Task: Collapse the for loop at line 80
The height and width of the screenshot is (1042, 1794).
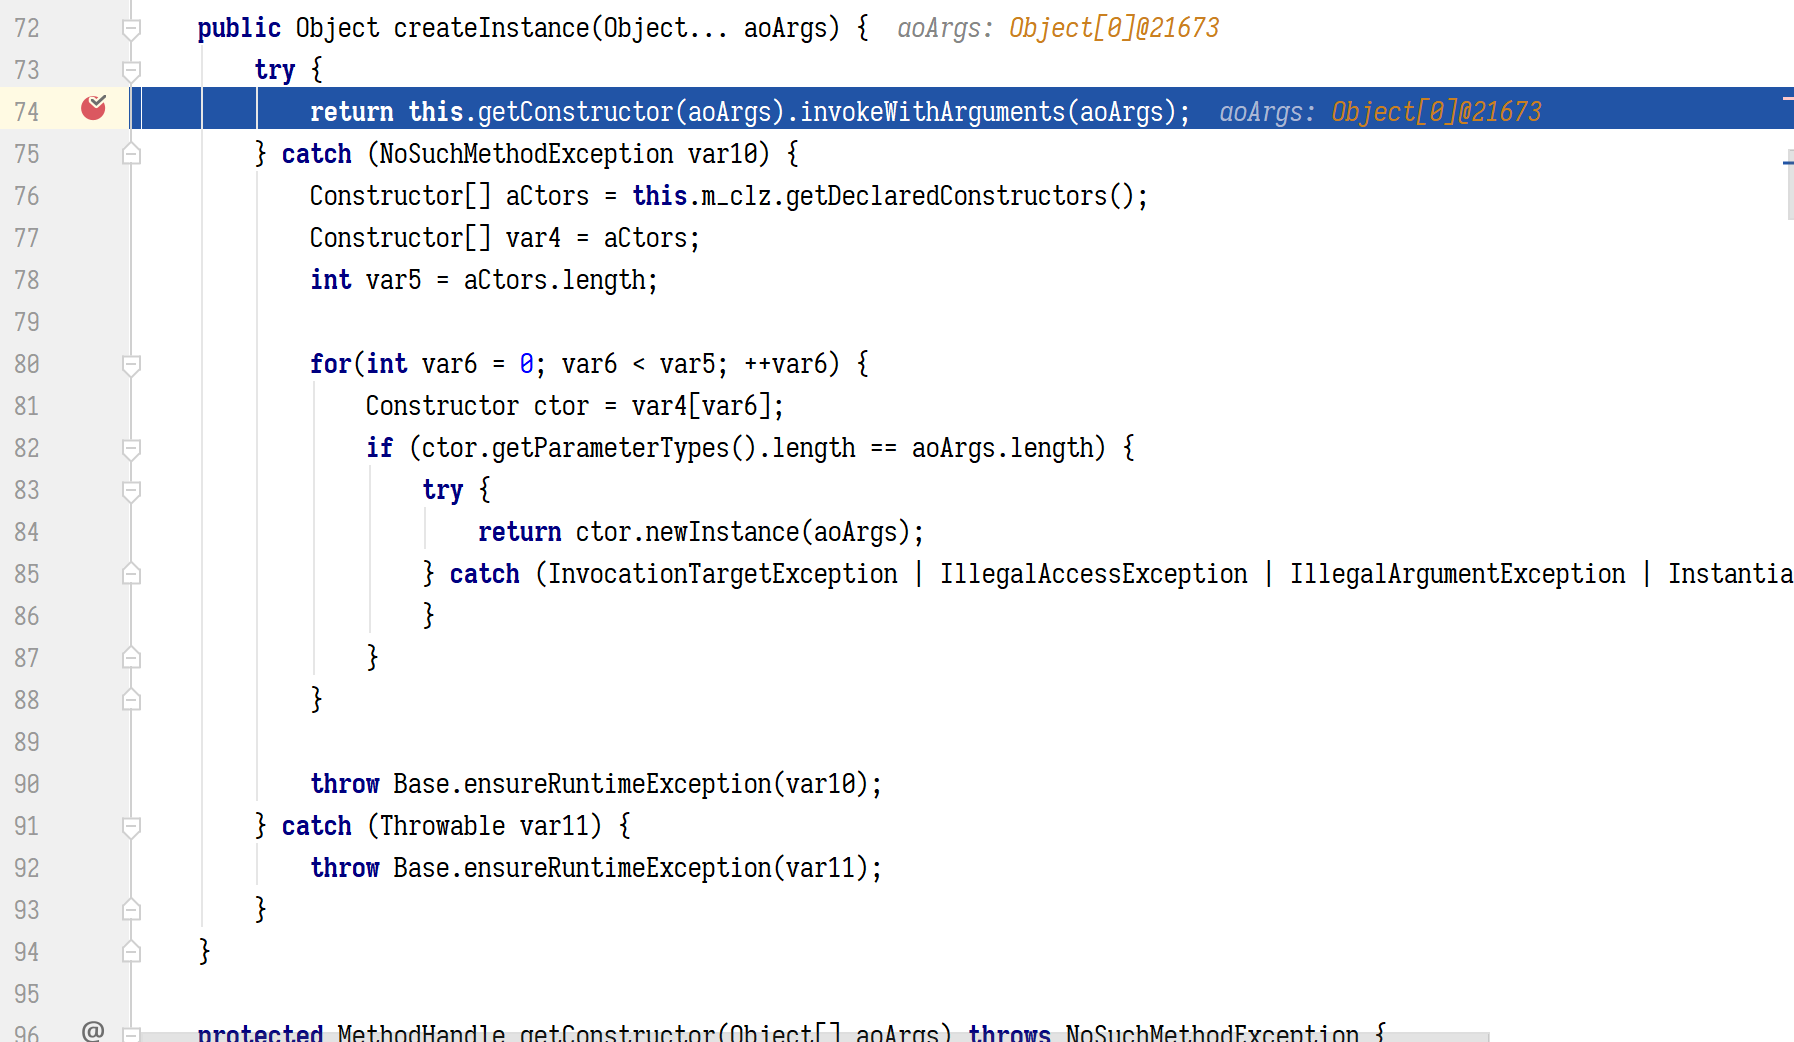Action: coord(131,364)
